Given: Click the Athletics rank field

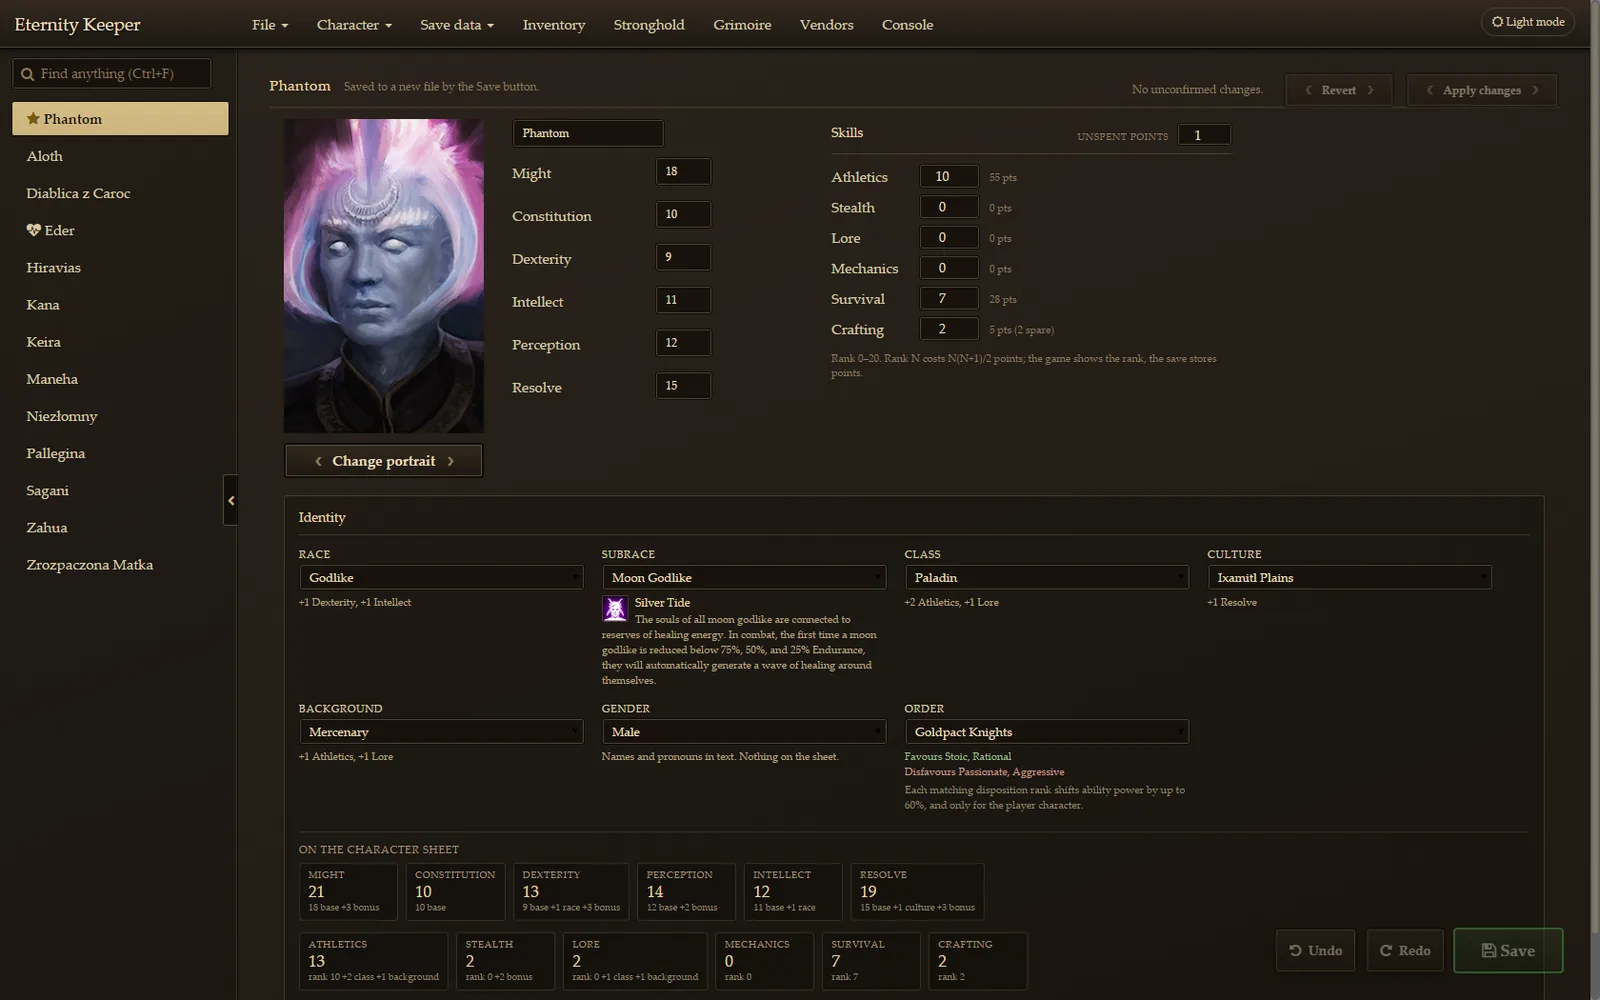Looking at the screenshot, I should 949,176.
